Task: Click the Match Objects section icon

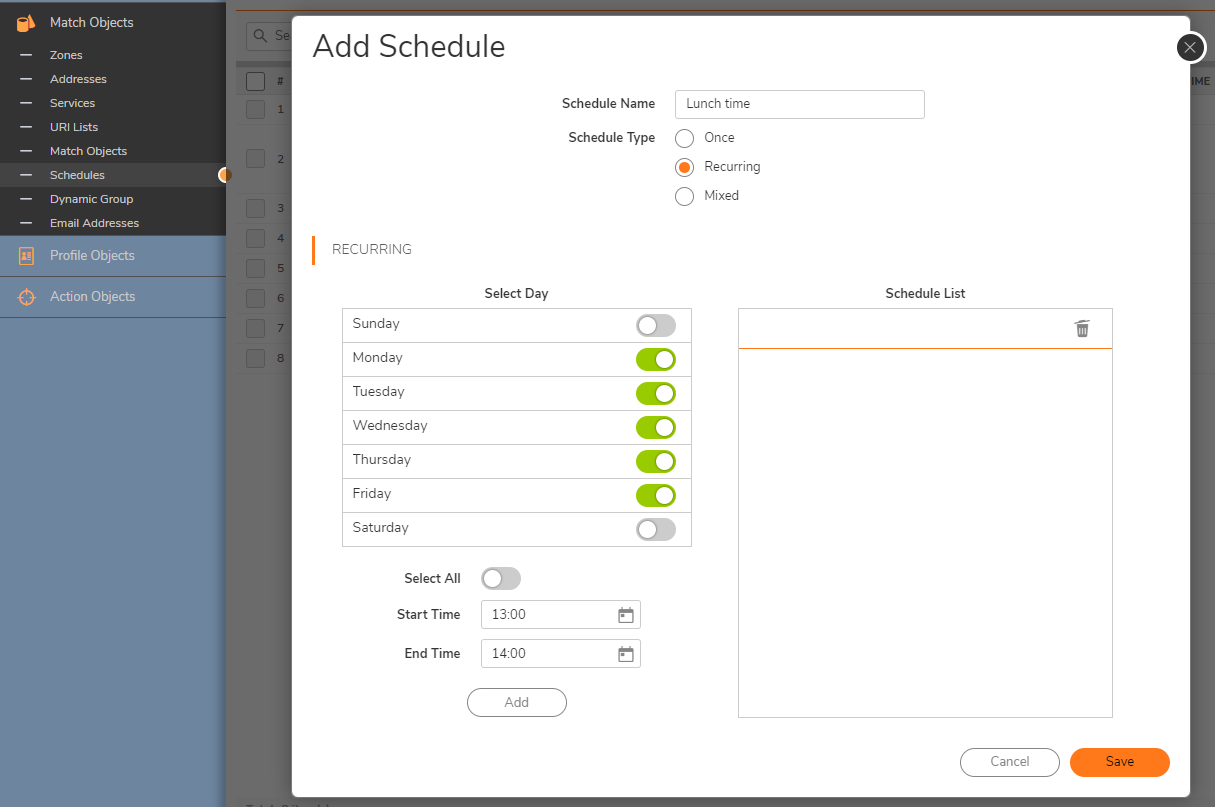Action: [26, 22]
